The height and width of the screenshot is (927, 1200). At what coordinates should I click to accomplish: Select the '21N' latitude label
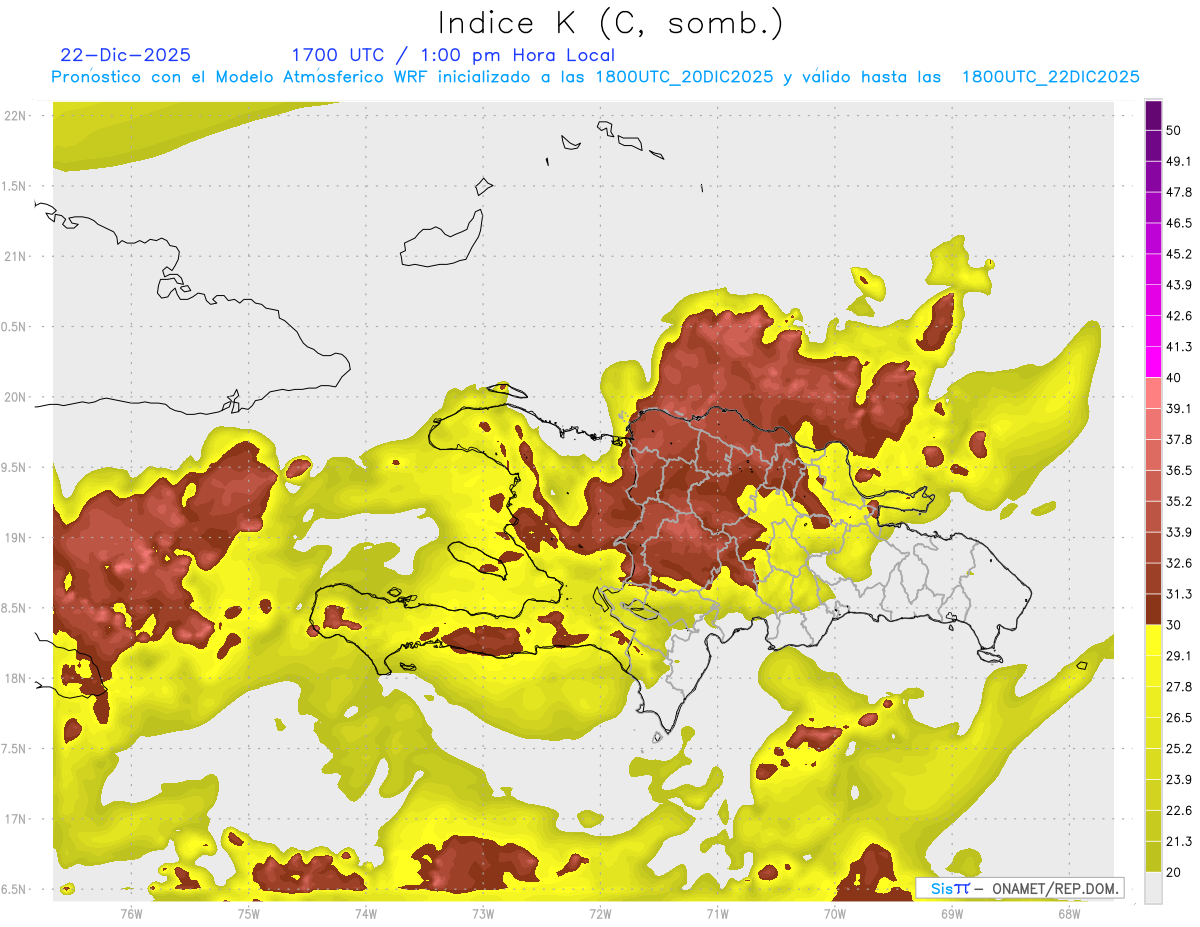tap(17, 256)
